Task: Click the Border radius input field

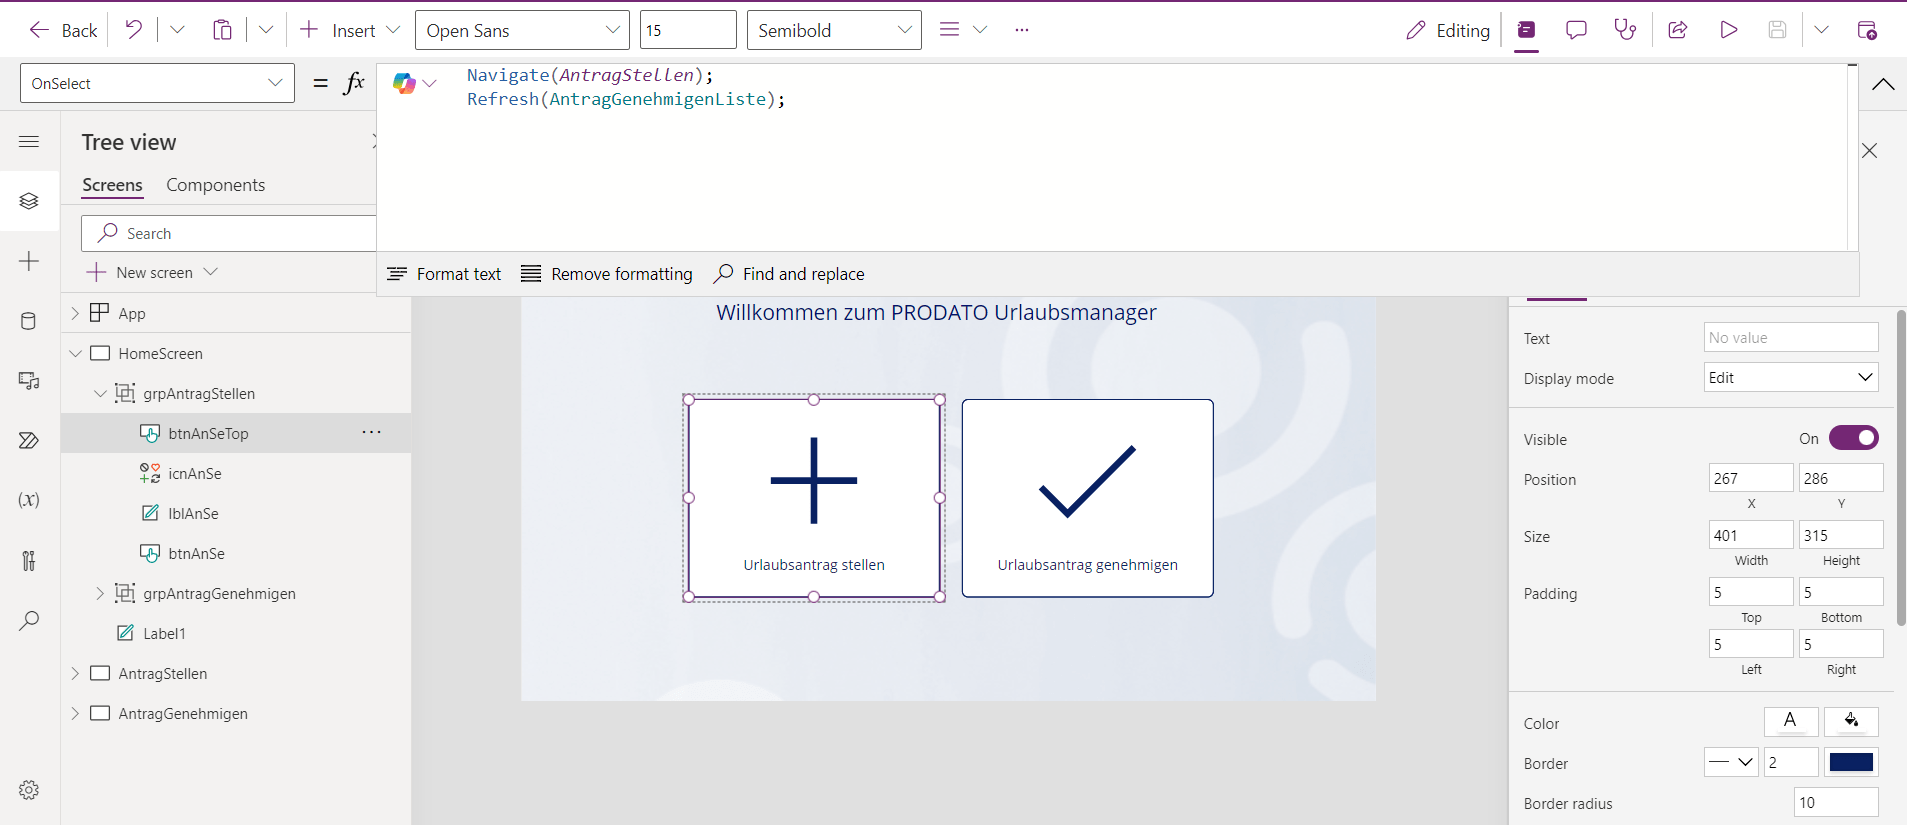Action: (1835, 802)
